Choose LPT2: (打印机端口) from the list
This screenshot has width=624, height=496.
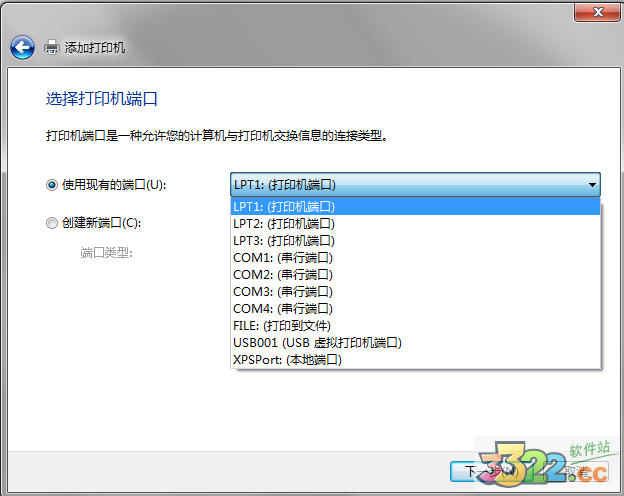pyautogui.click(x=415, y=224)
